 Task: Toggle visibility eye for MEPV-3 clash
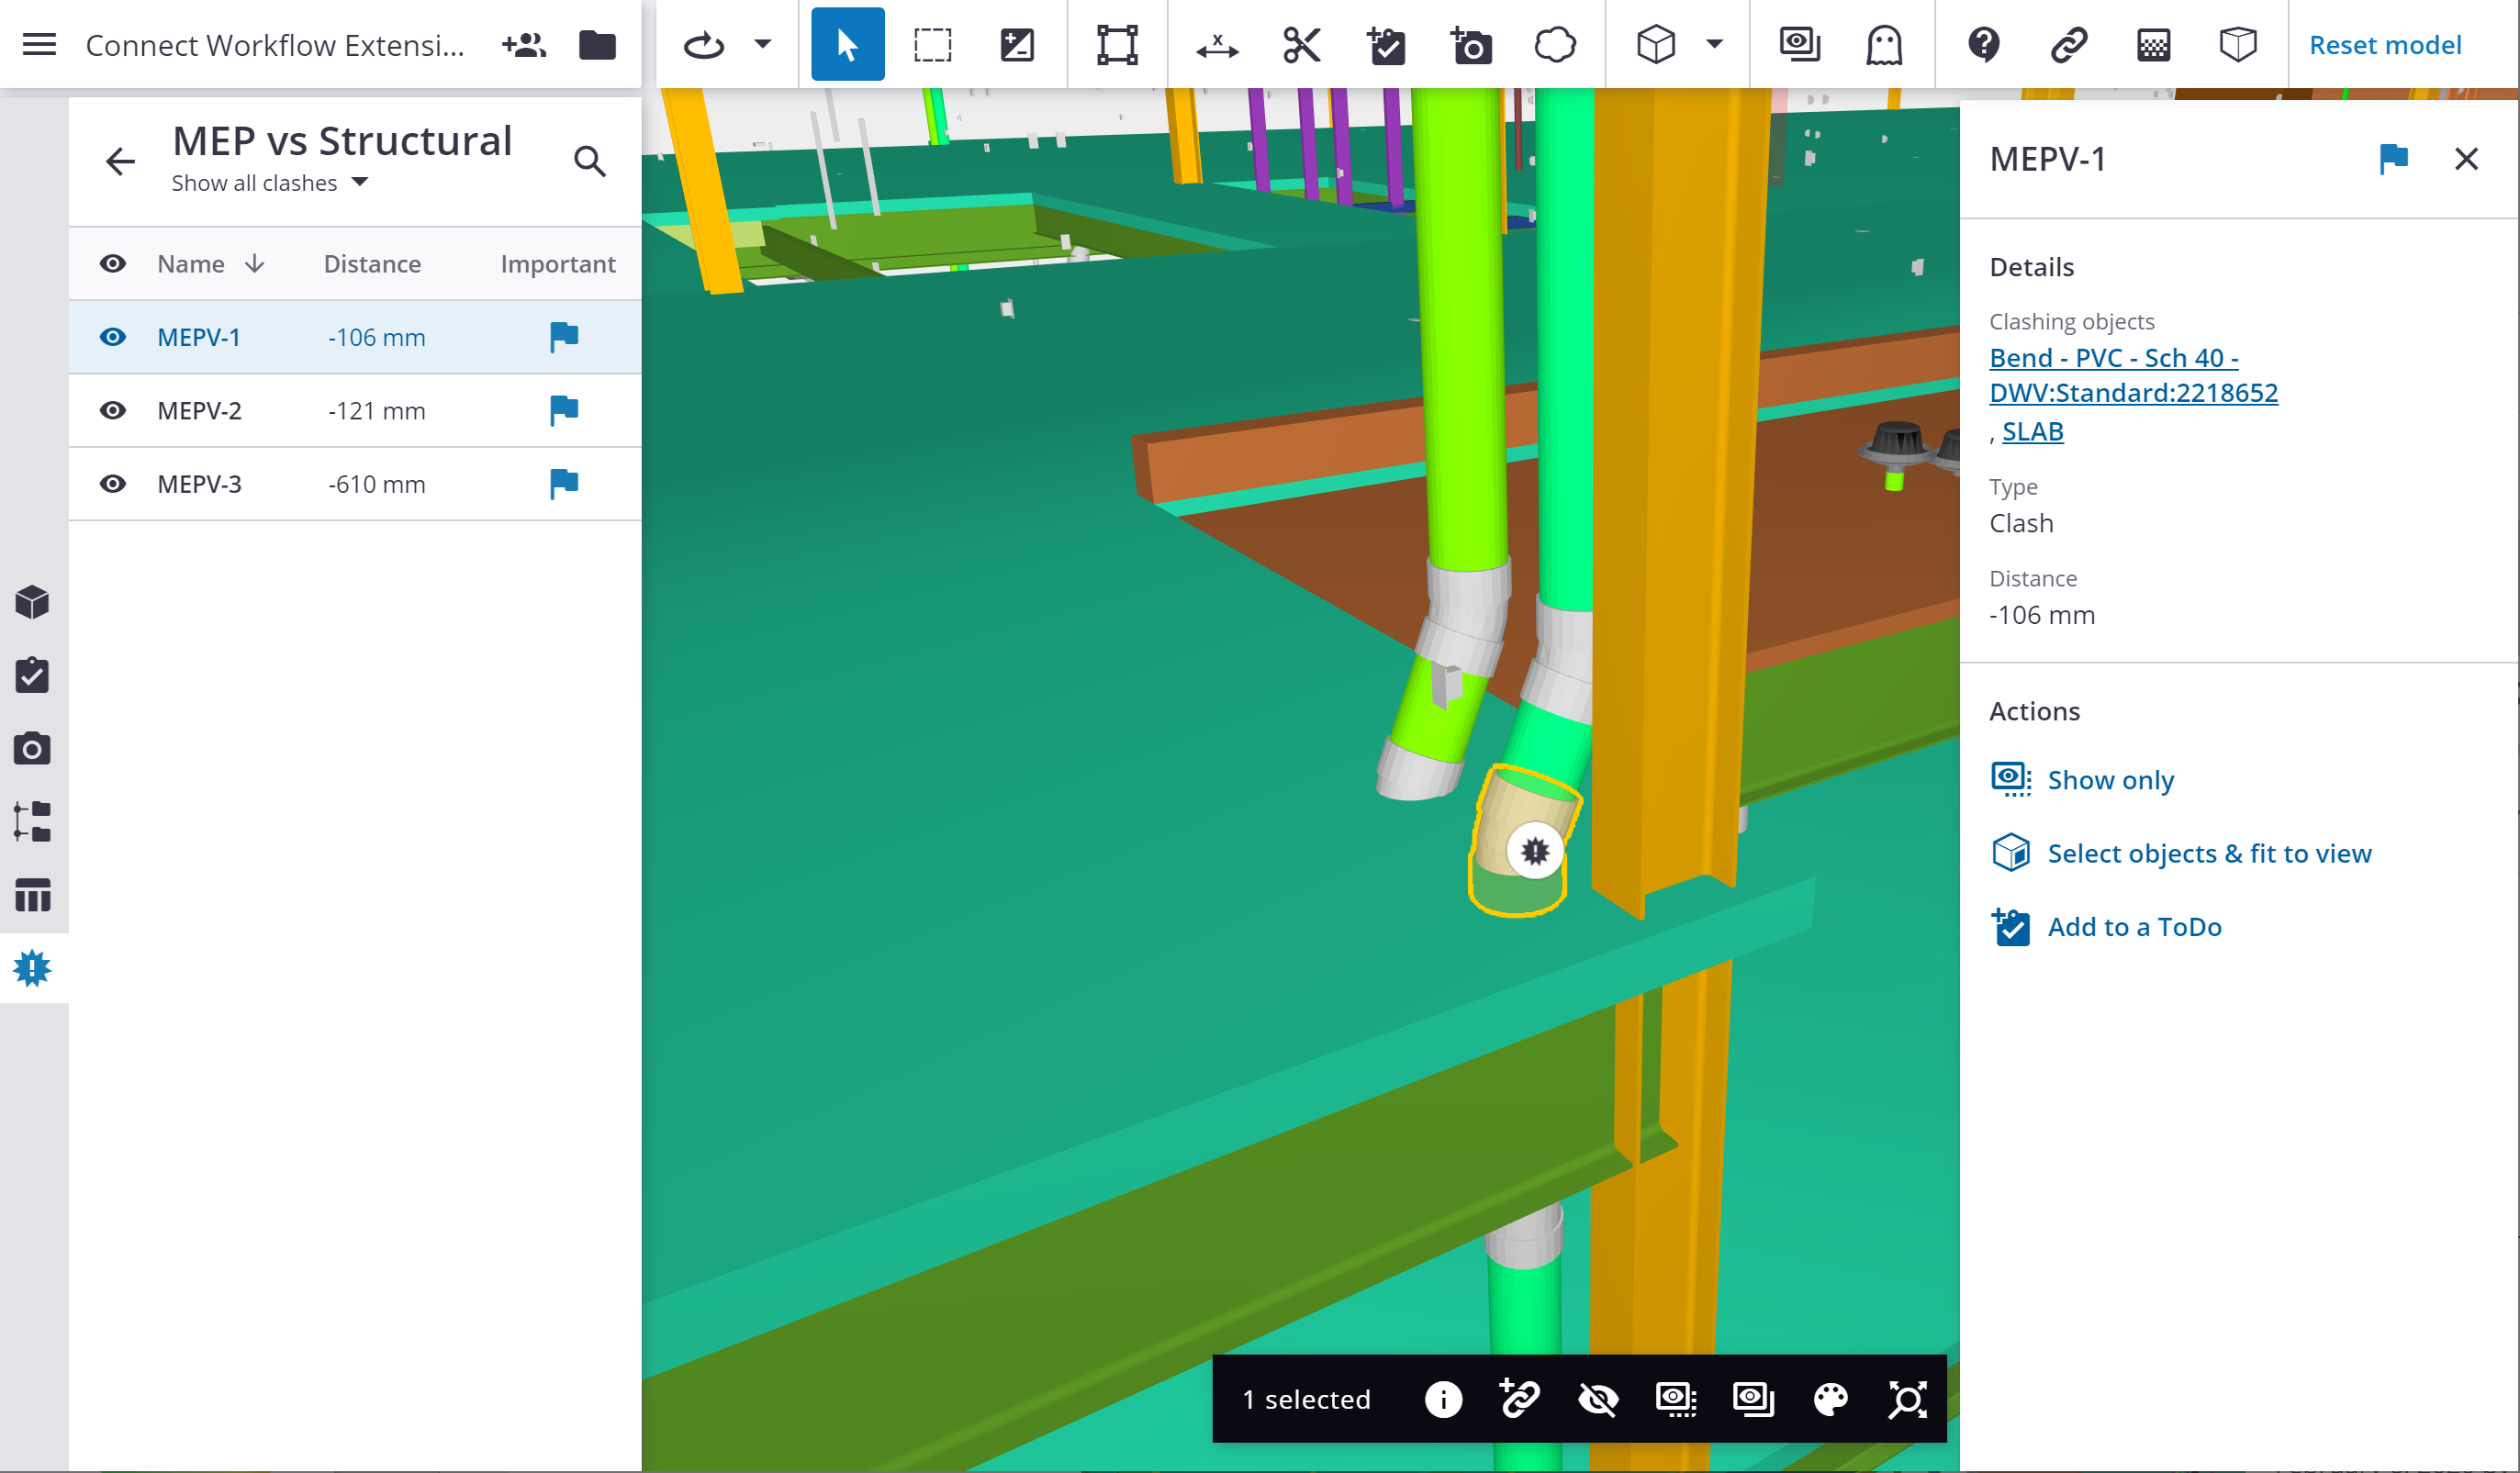(113, 484)
